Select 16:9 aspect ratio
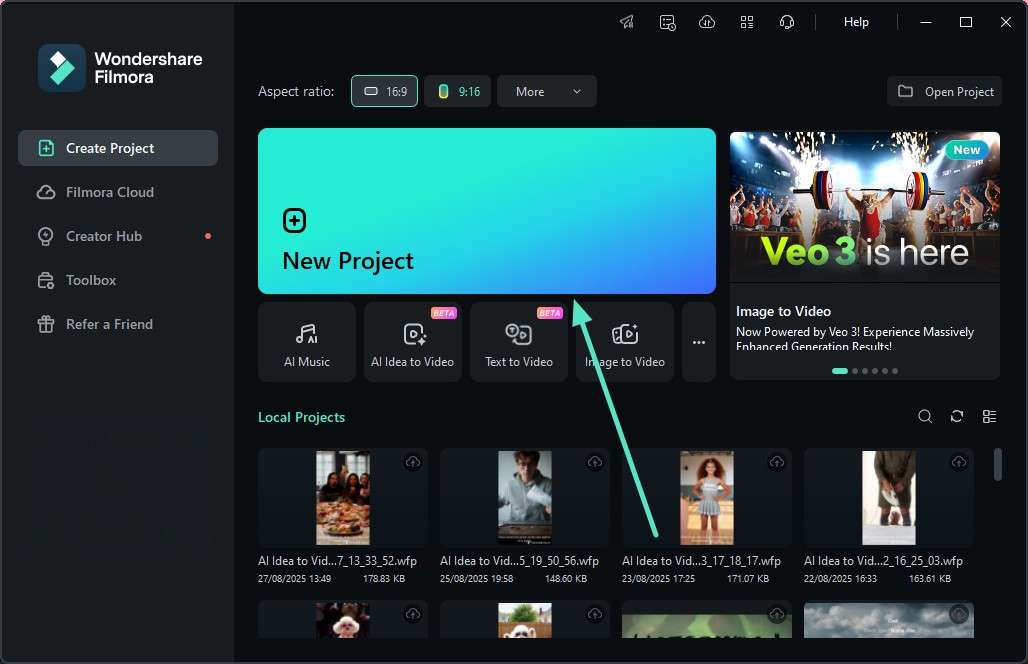 click(x=385, y=91)
